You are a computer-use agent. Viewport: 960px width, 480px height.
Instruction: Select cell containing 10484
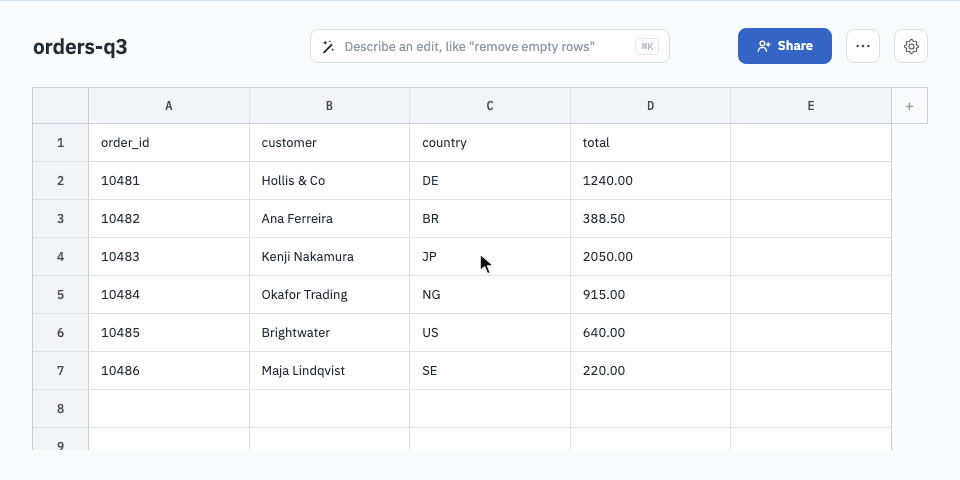(x=169, y=294)
